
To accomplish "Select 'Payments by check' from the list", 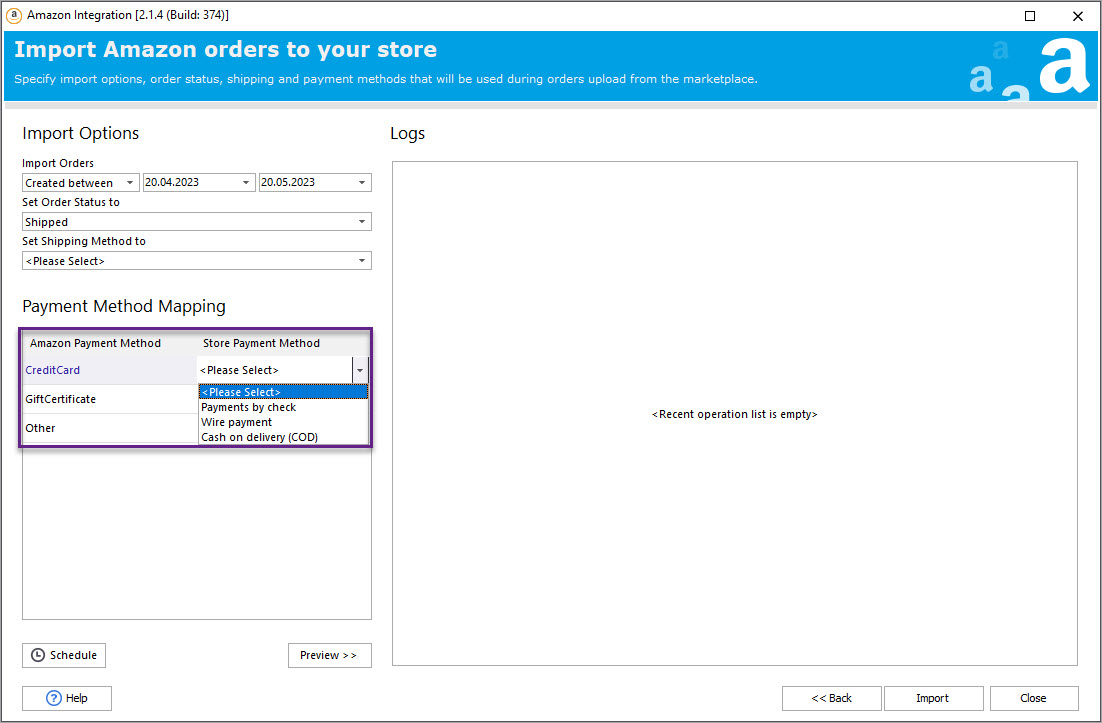I will point(249,407).
